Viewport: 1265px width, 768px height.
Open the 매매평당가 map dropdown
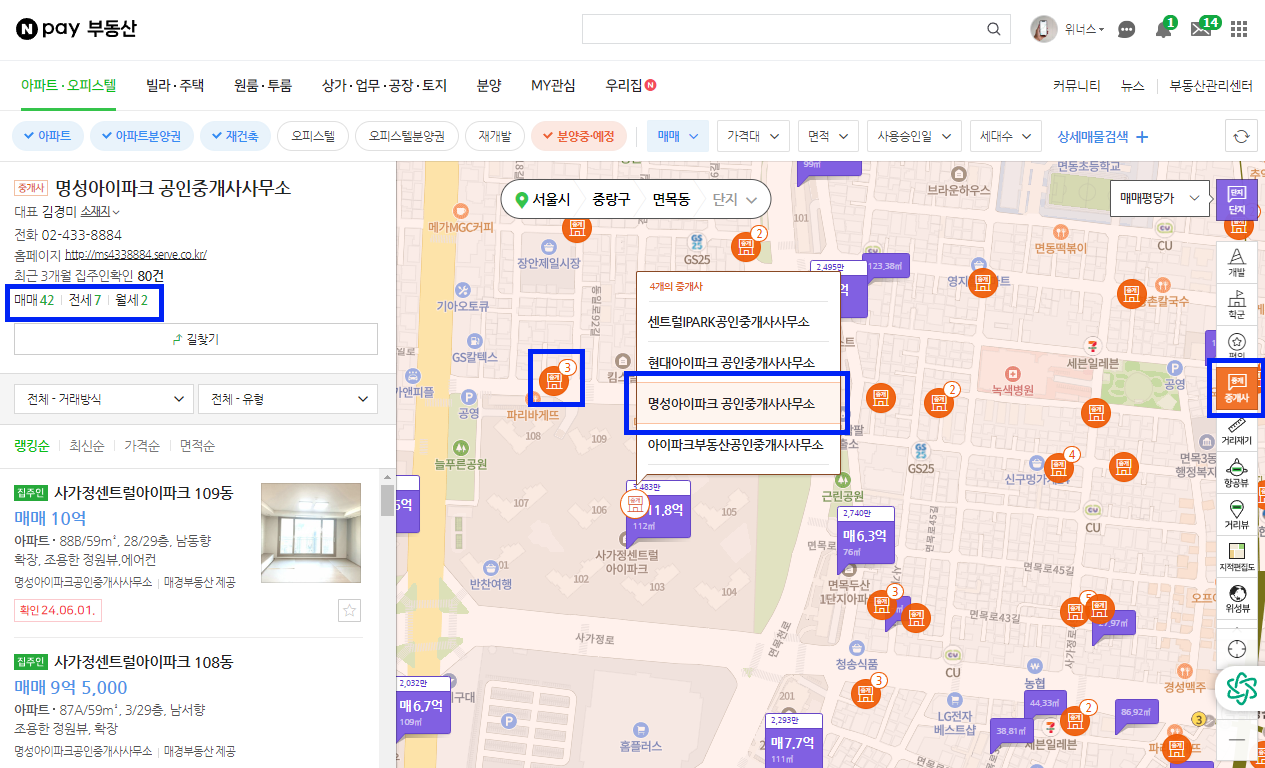coord(1160,199)
